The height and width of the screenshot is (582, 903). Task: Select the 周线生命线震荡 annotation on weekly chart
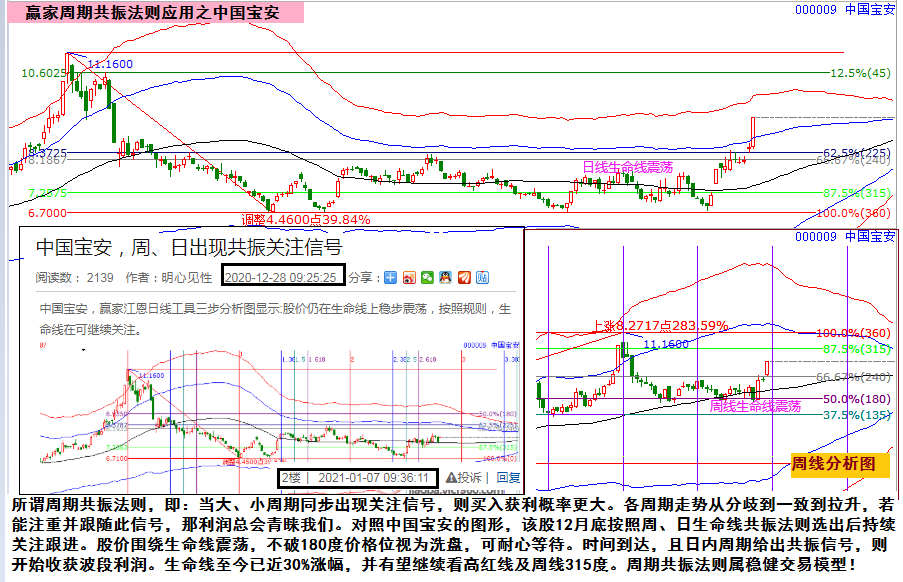(755, 406)
